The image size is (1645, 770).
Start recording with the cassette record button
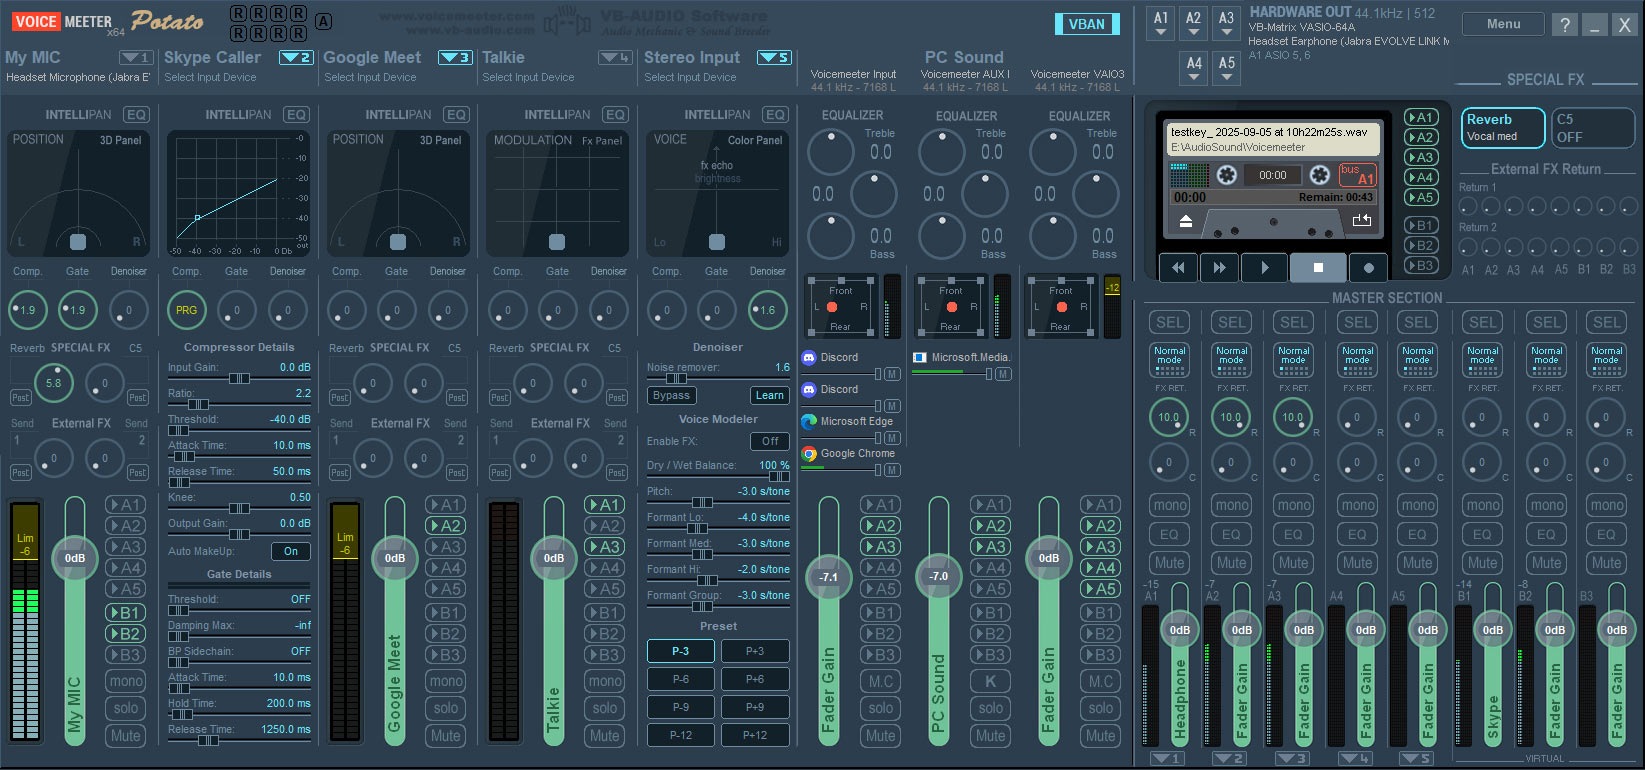1368,267
